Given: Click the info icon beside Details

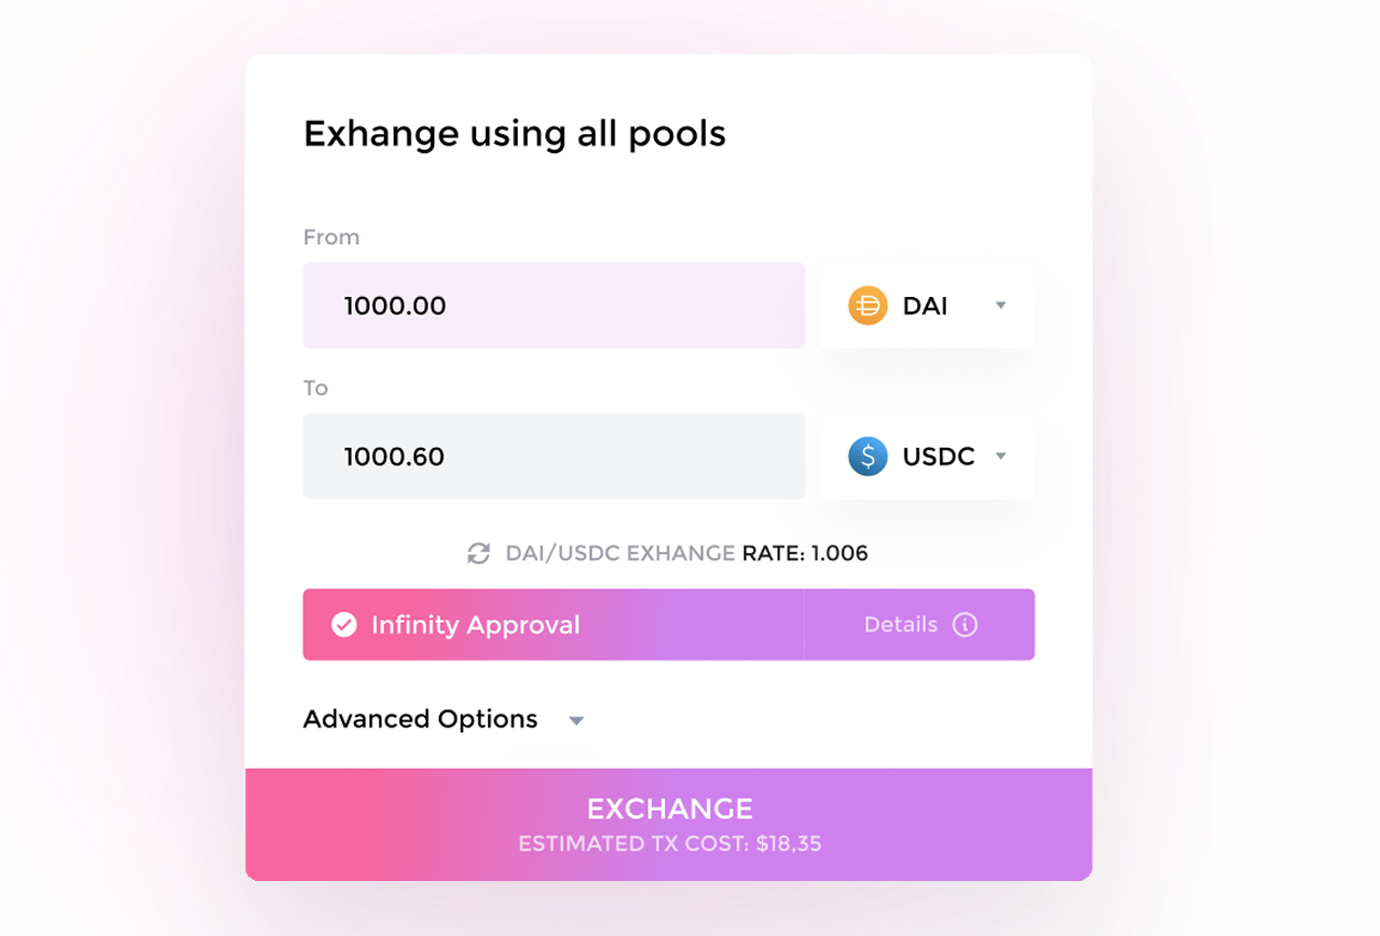Looking at the screenshot, I should (x=965, y=625).
